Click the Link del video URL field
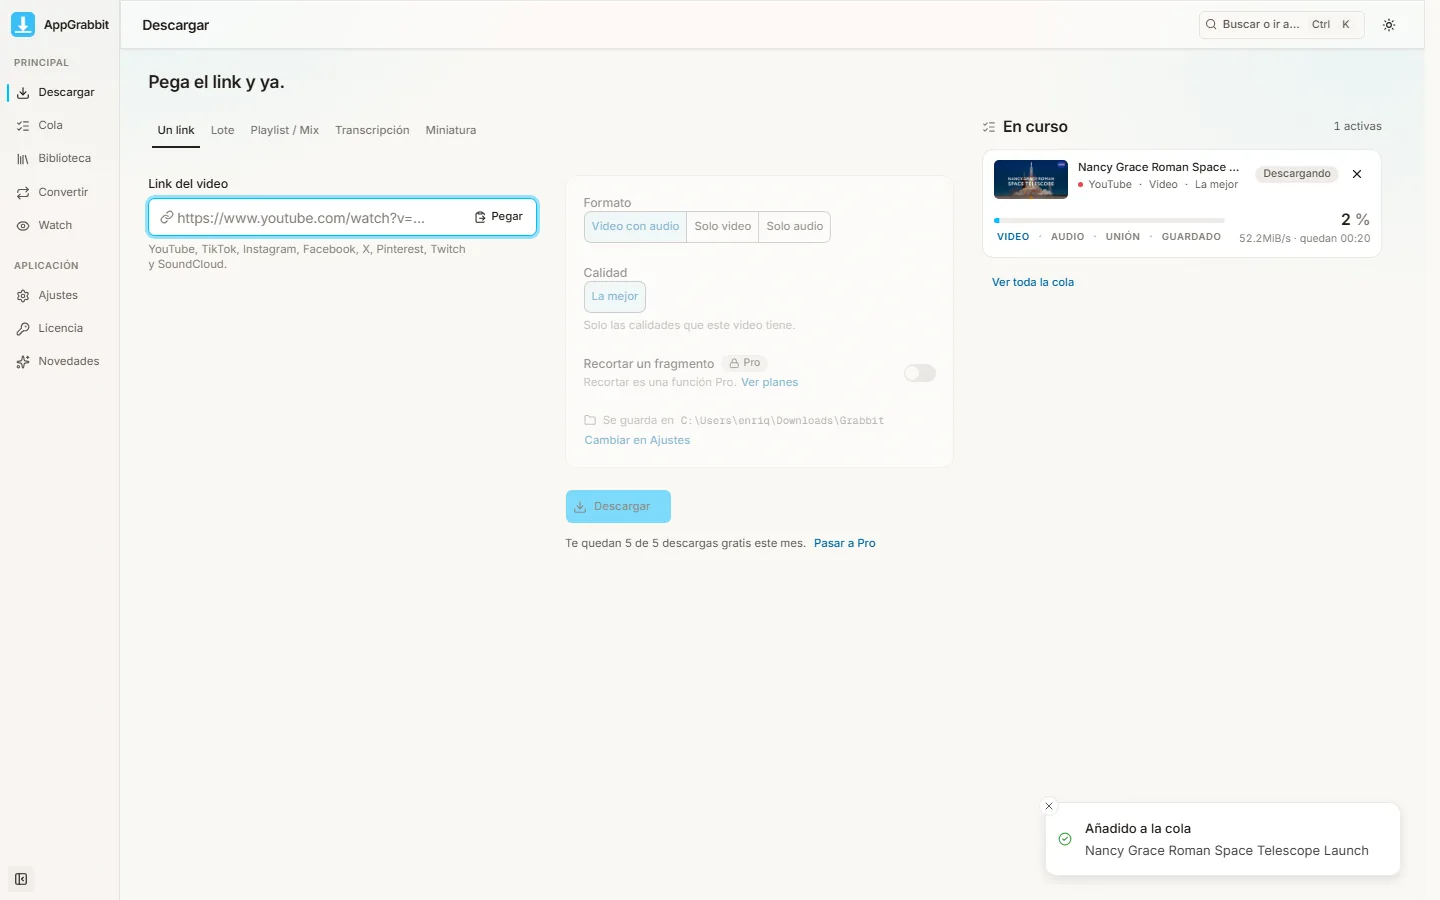1440x900 pixels. 343,217
